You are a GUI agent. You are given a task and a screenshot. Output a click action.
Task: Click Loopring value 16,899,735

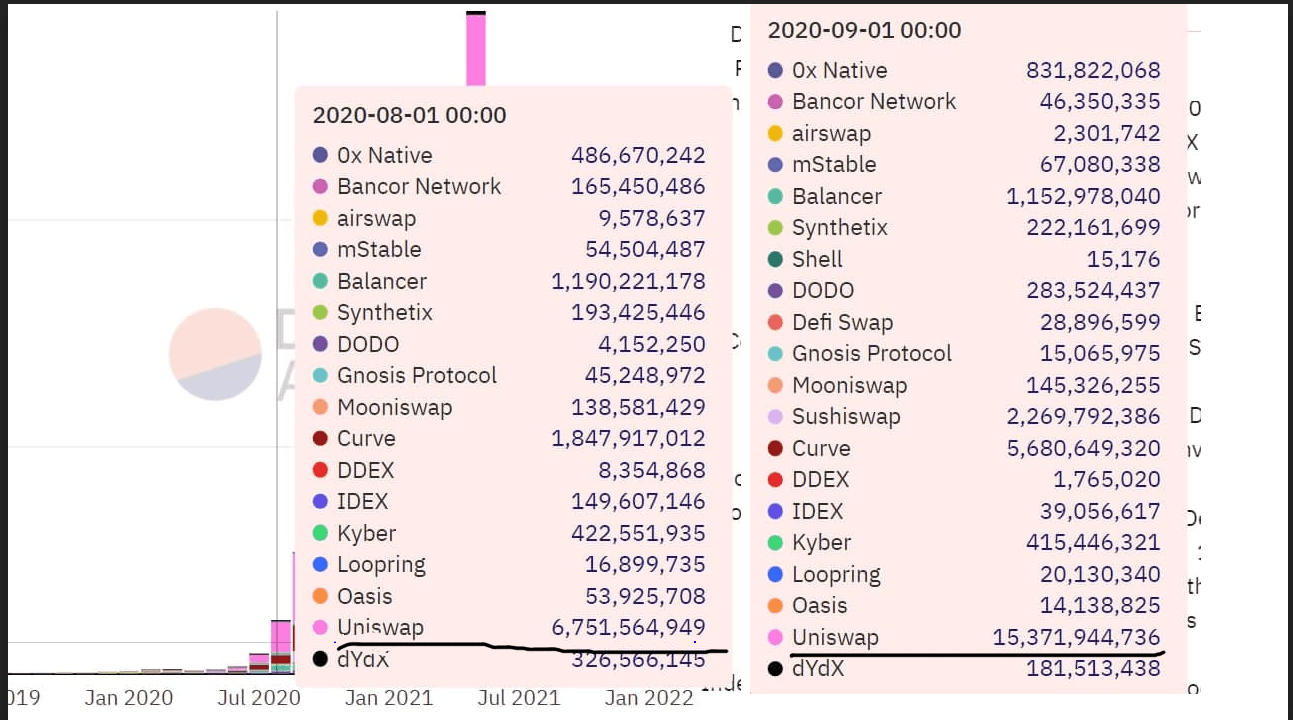[x=645, y=565]
